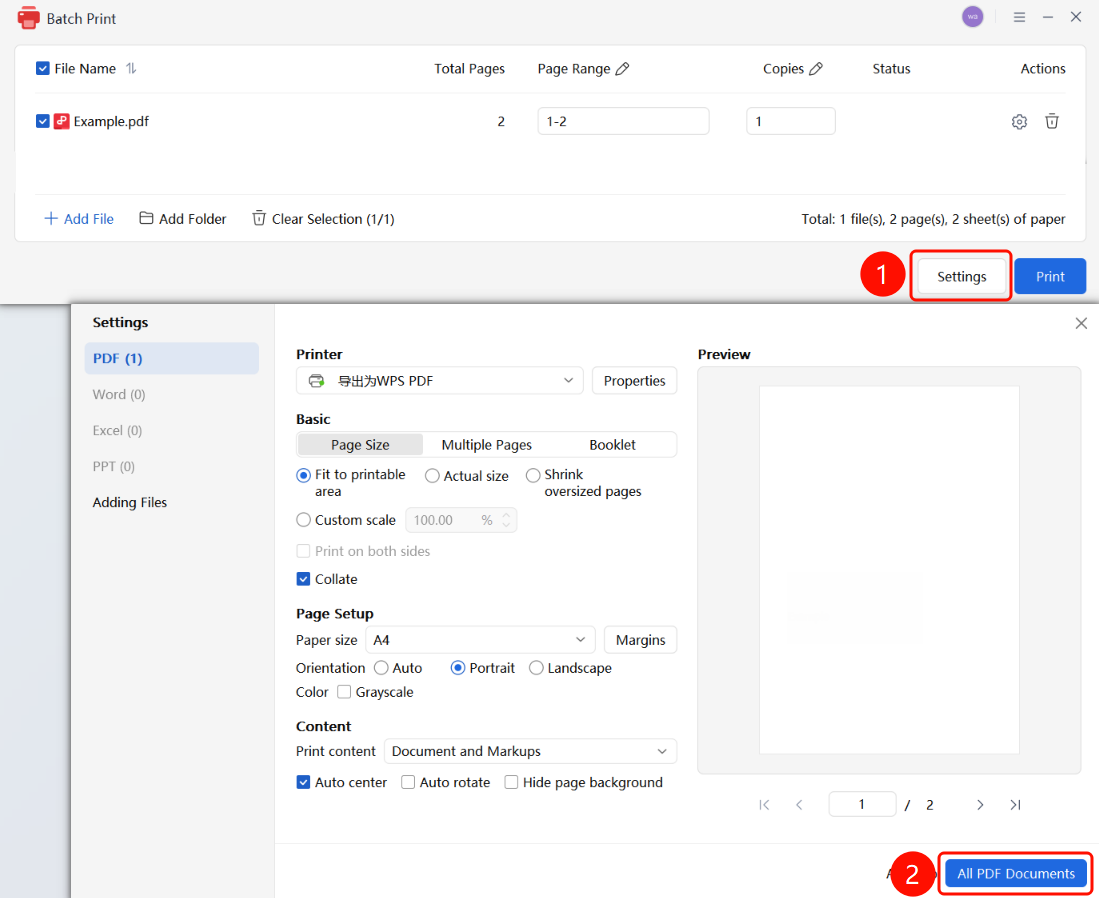Close the Settings panel

(1081, 323)
